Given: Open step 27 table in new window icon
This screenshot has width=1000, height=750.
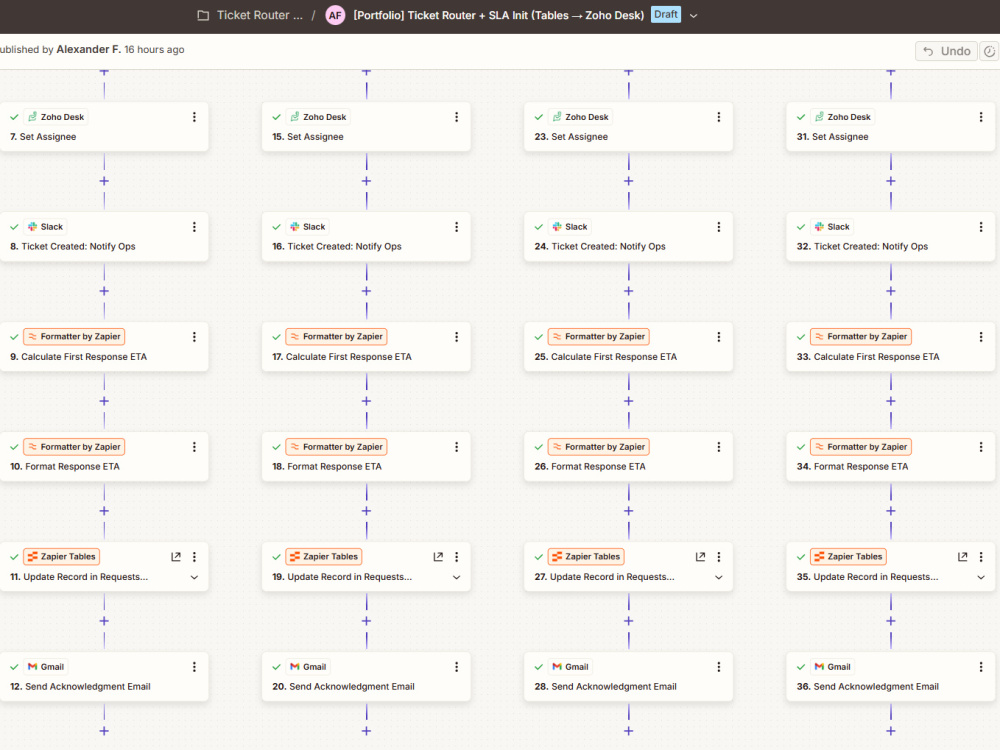Looking at the screenshot, I should point(700,557).
